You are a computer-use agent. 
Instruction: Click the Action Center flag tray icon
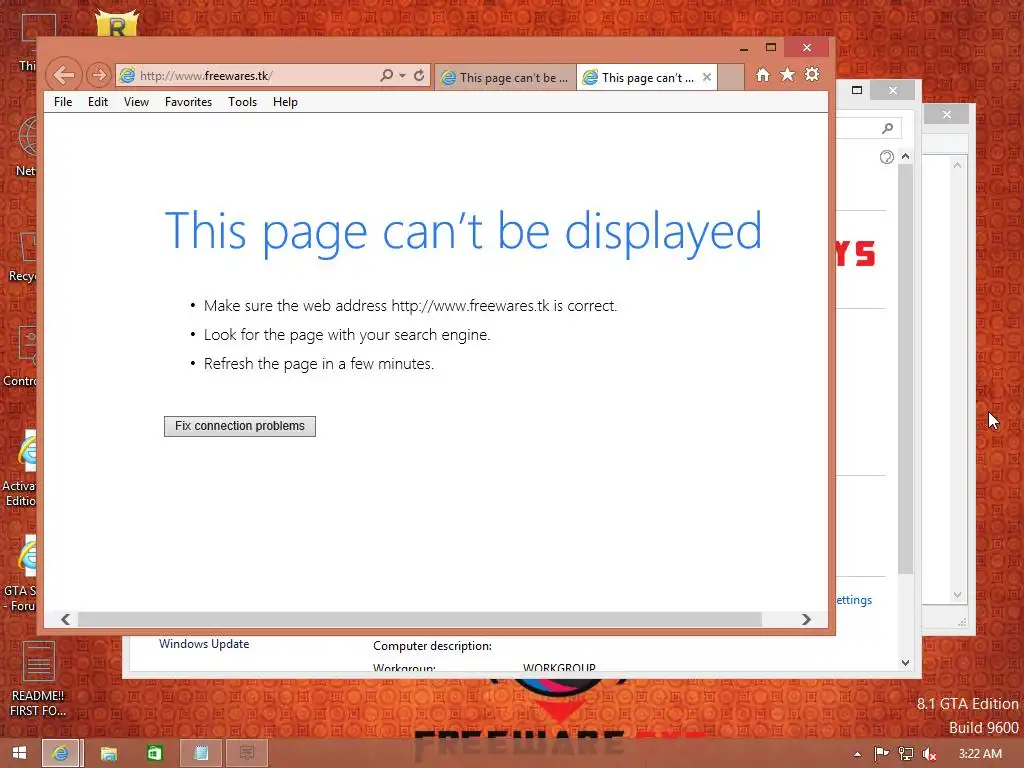881,754
